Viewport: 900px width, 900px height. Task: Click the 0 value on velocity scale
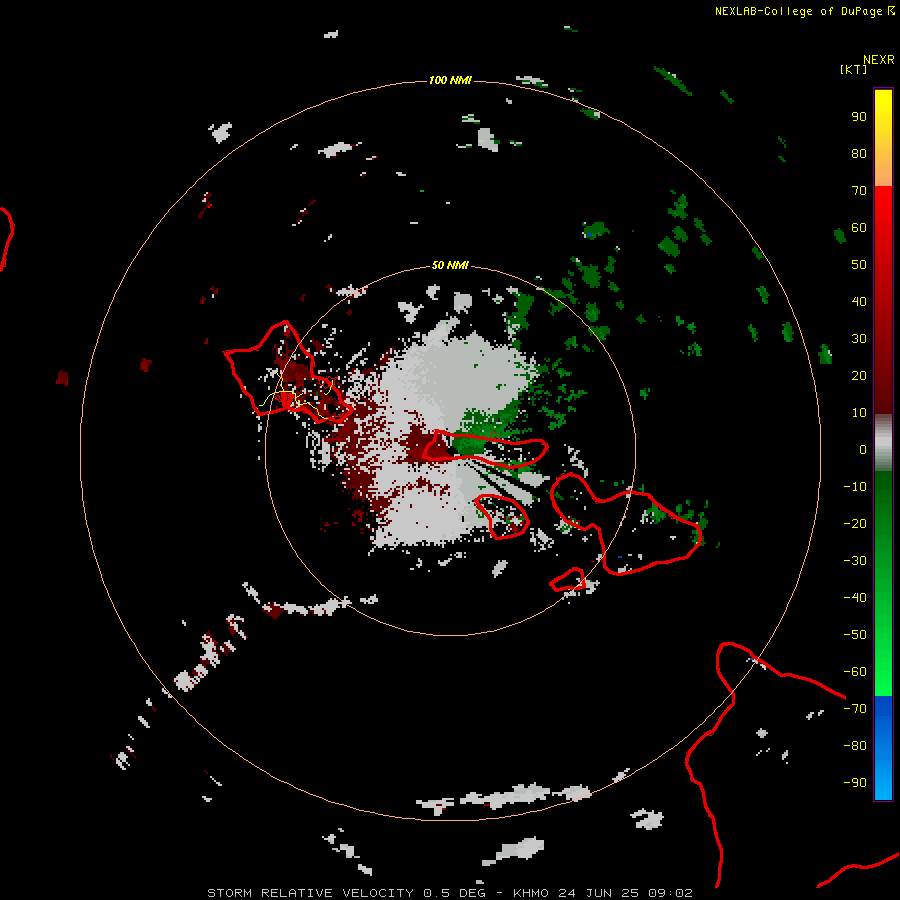tap(863, 450)
